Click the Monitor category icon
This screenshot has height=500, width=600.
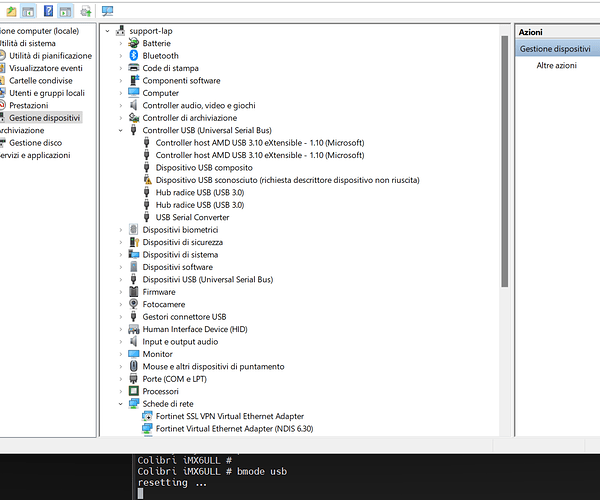(x=134, y=353)
